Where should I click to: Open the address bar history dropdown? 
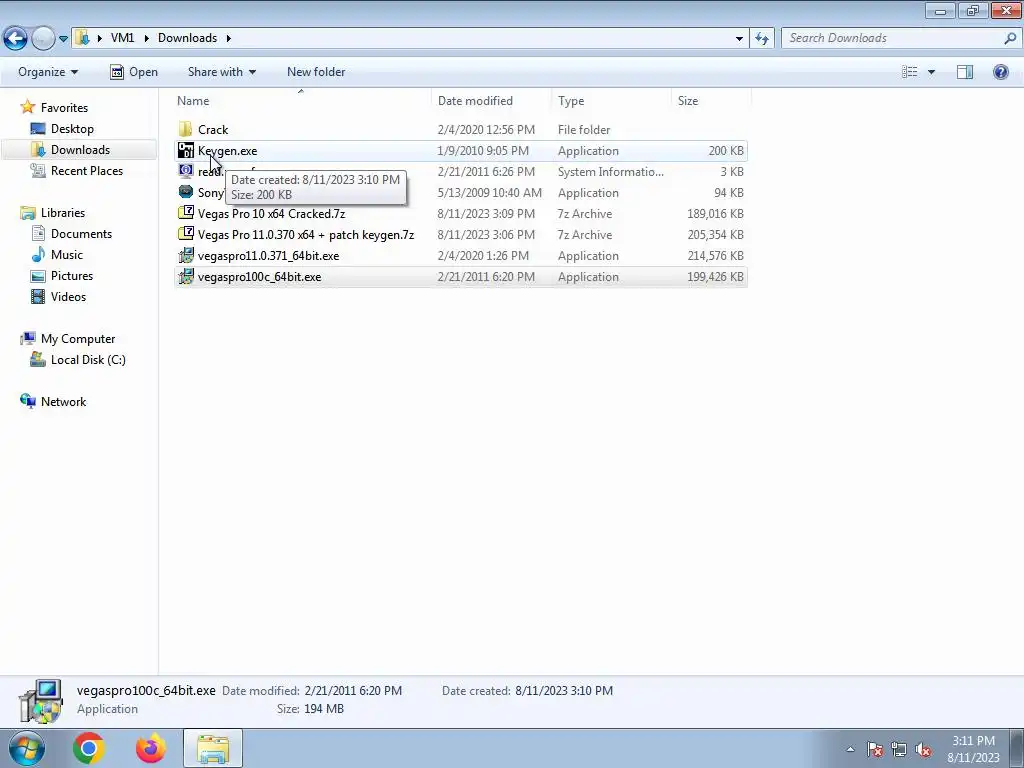tap(739, 39)
